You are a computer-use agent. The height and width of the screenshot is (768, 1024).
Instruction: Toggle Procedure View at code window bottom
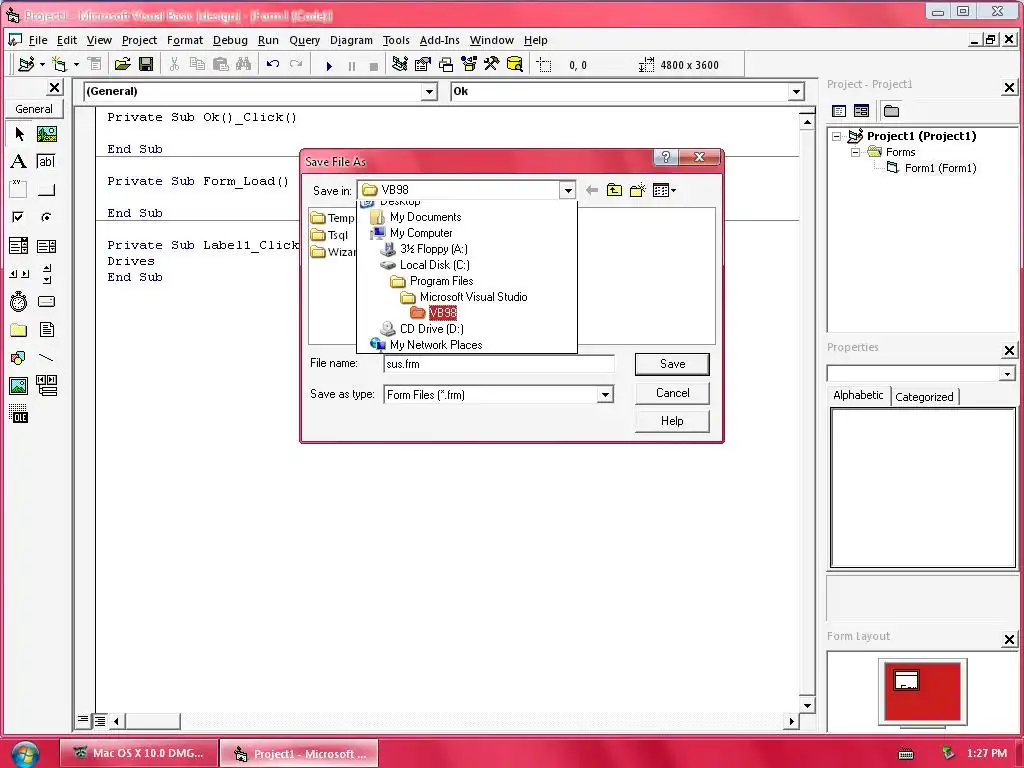tap(83, 720)
